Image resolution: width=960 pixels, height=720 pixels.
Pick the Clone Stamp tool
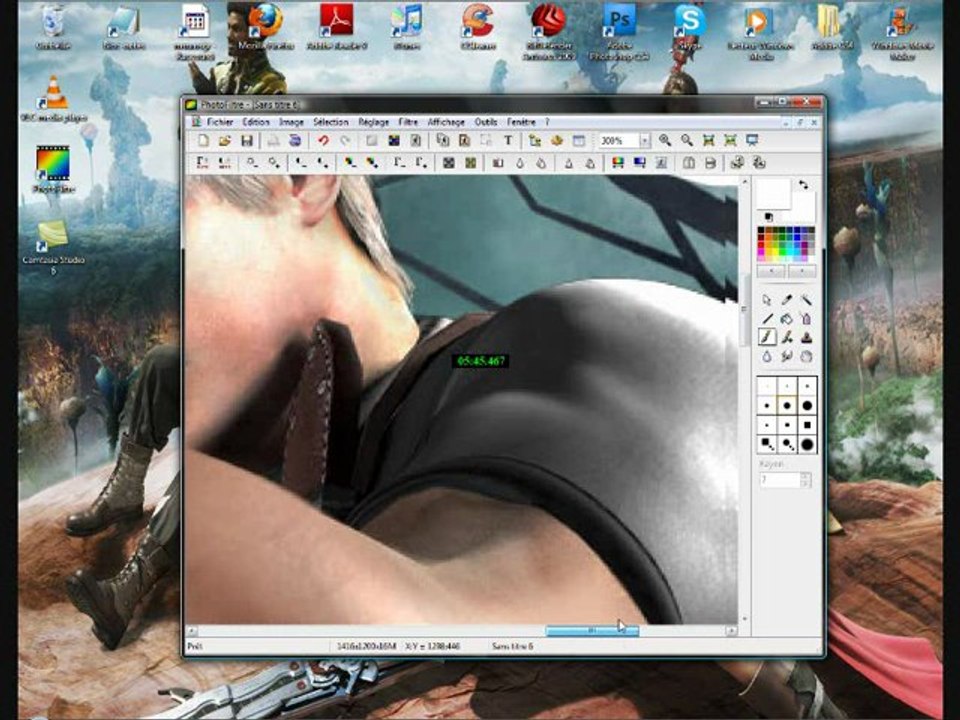[806, 337]
